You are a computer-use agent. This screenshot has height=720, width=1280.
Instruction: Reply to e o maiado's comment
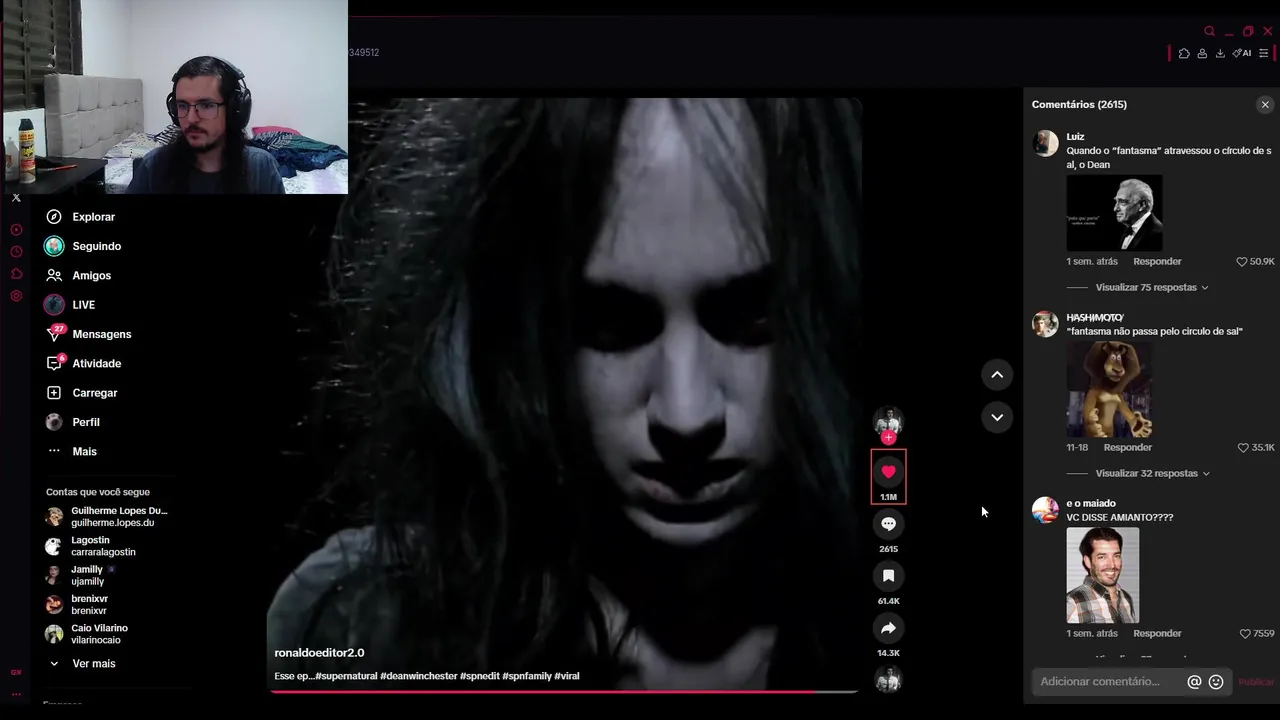(1157, 633)
